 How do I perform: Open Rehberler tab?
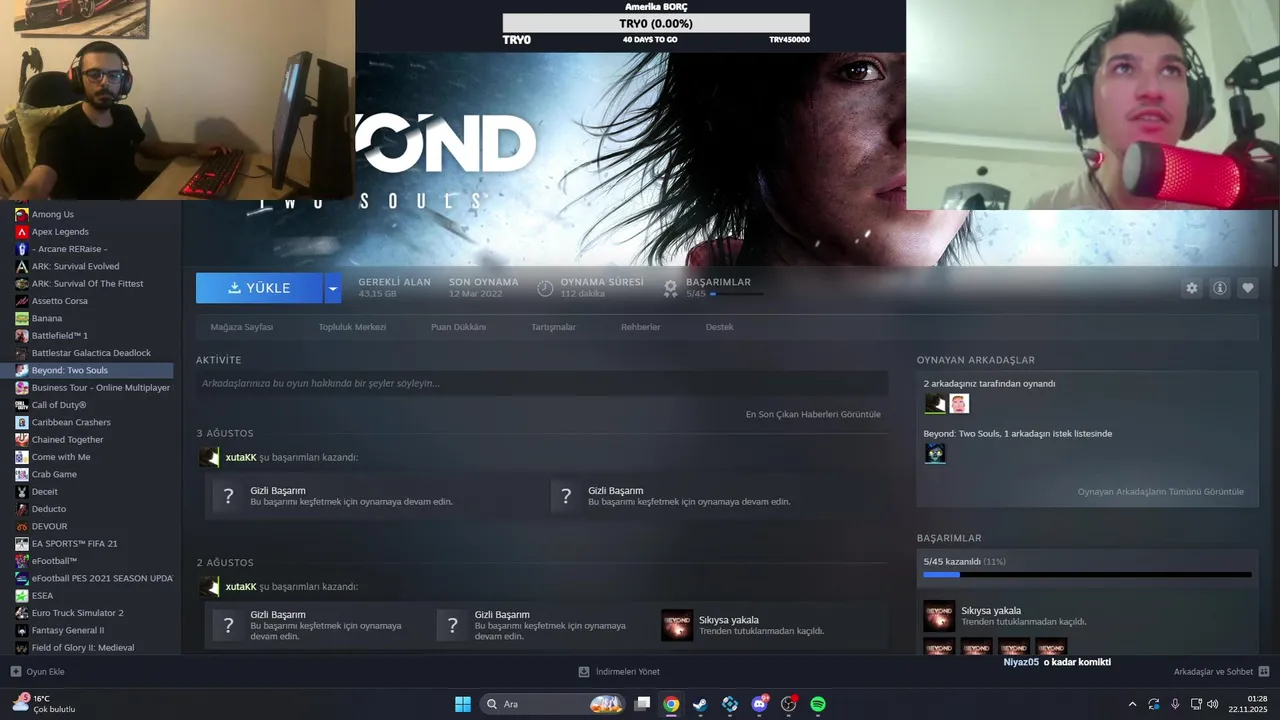coord(640,327)
